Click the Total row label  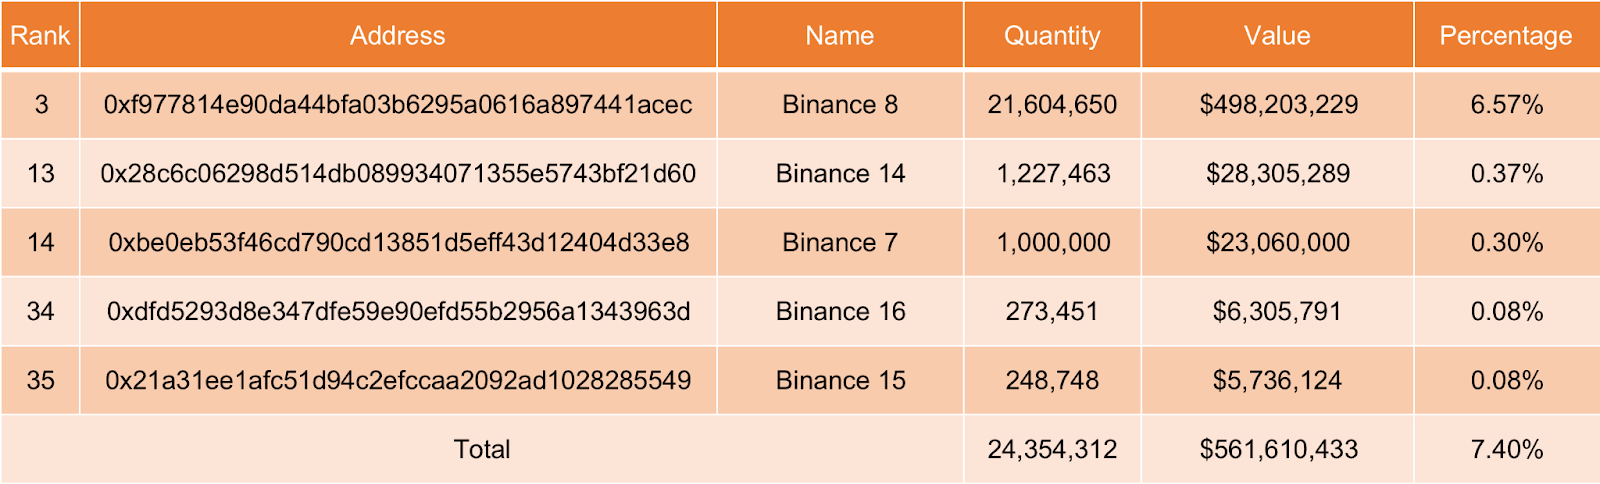(x=482, y=450)
